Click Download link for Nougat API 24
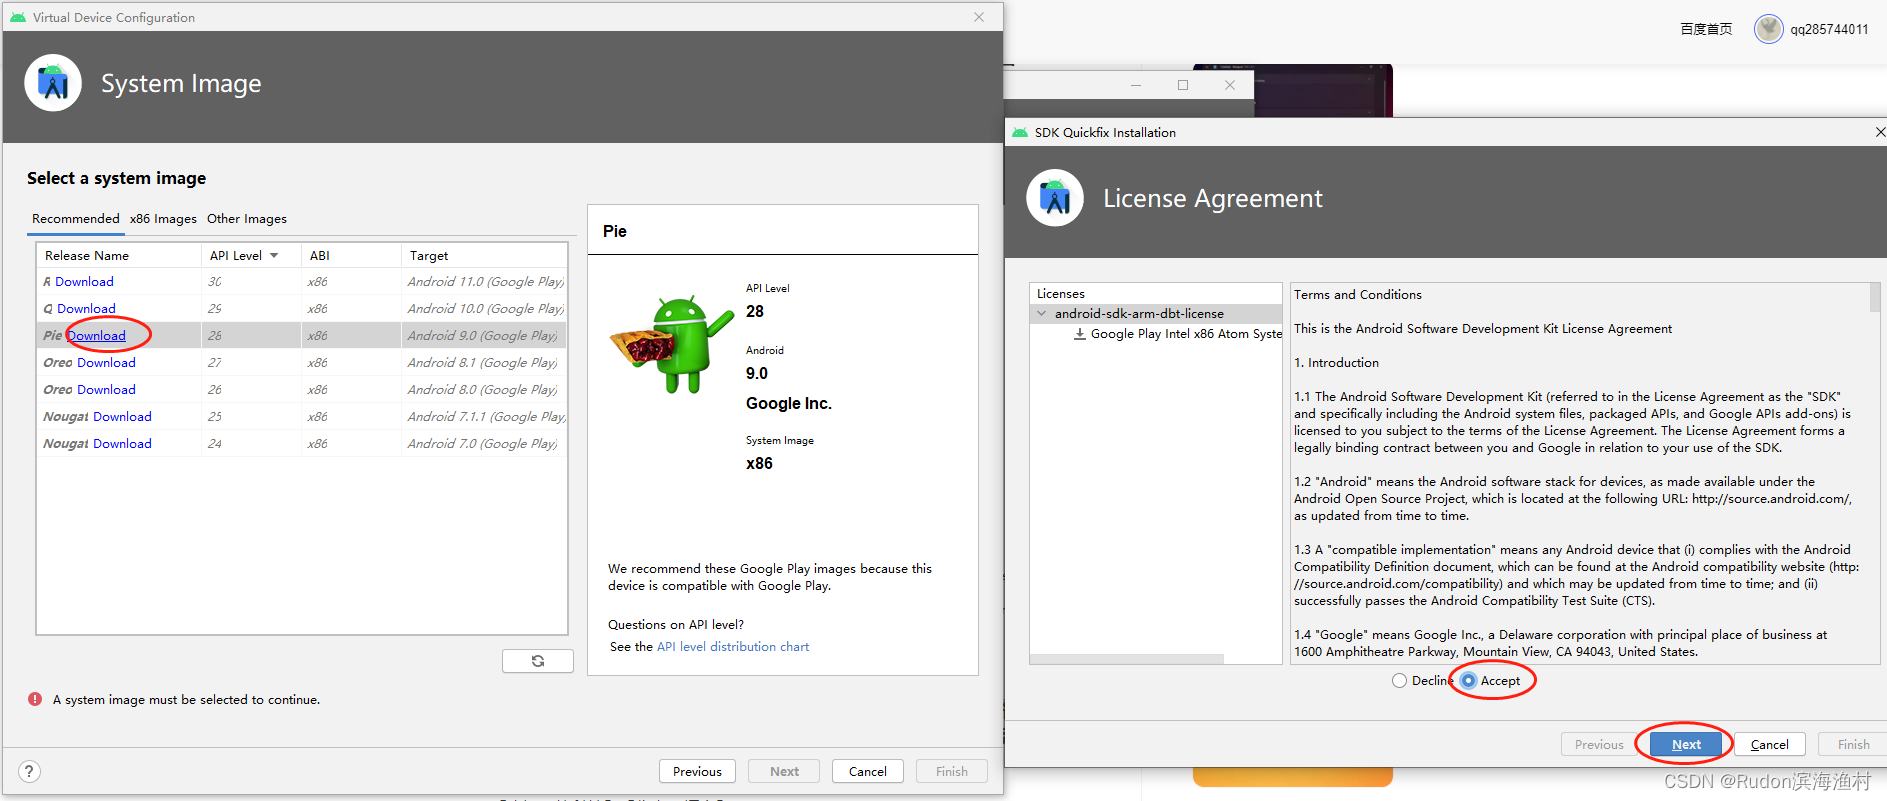This screenshot has height=801, width=1887. 122,444
